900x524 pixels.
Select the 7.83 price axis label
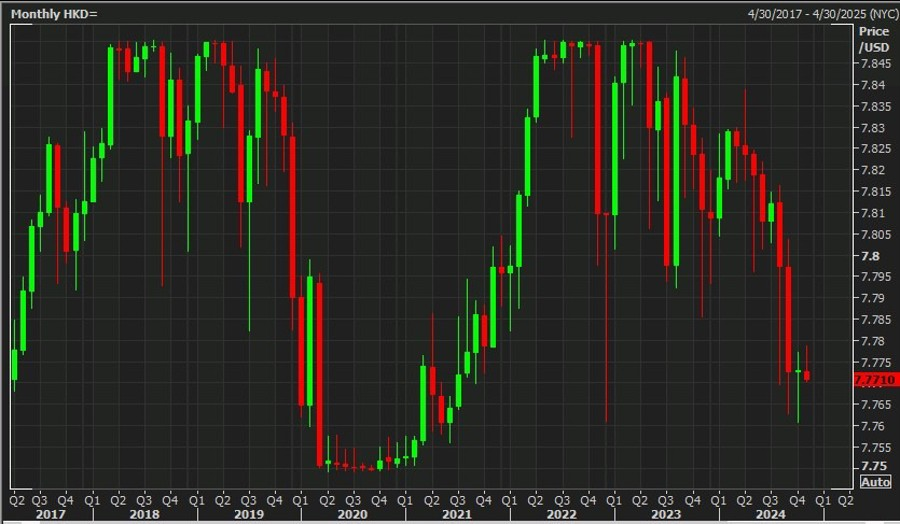(x=872, y=127)
